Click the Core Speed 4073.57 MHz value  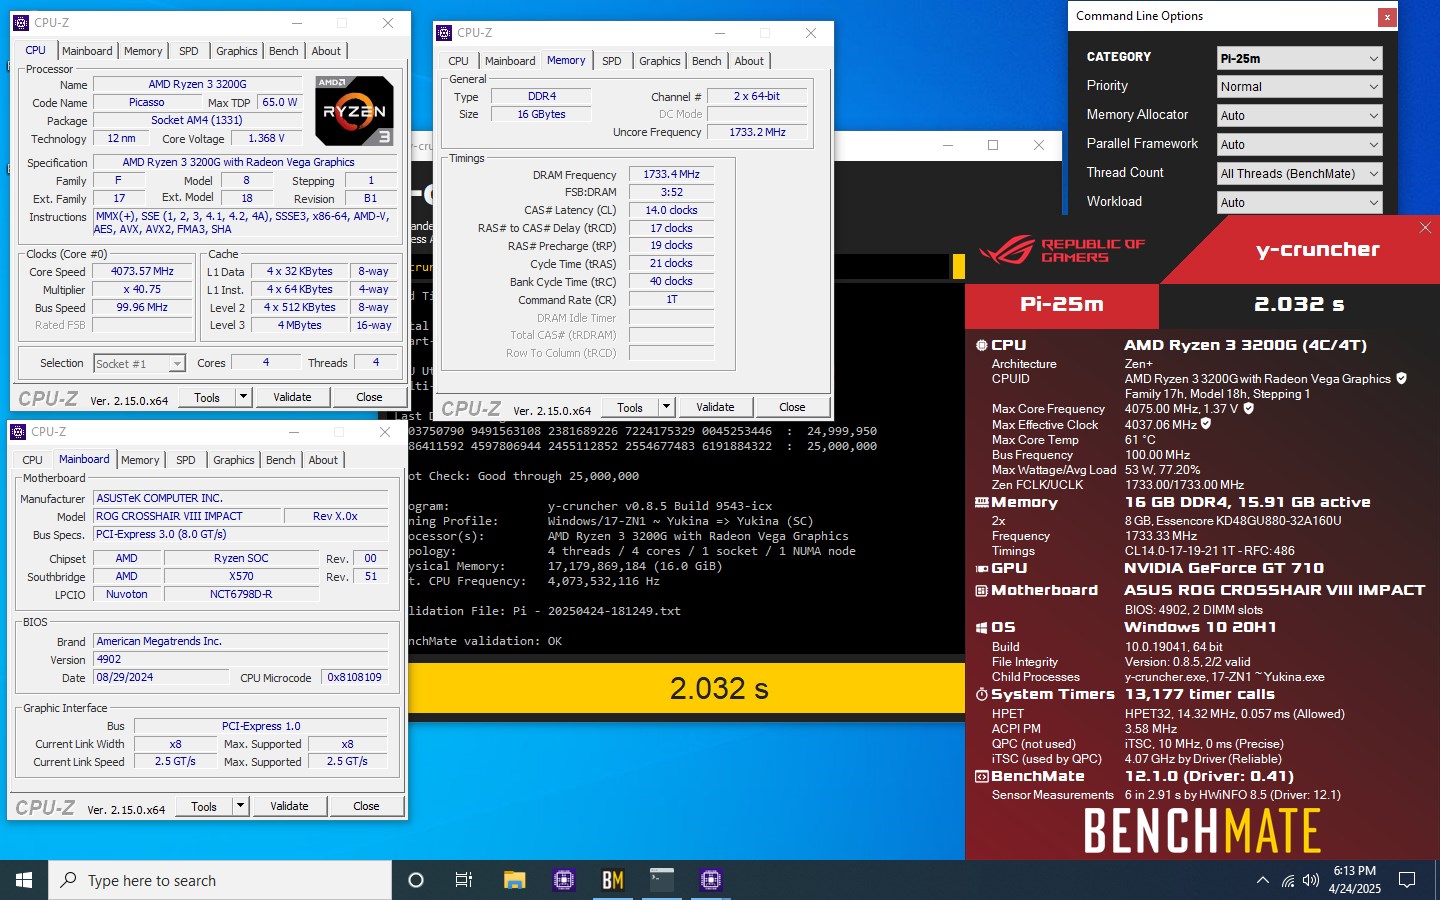[142, 271]
